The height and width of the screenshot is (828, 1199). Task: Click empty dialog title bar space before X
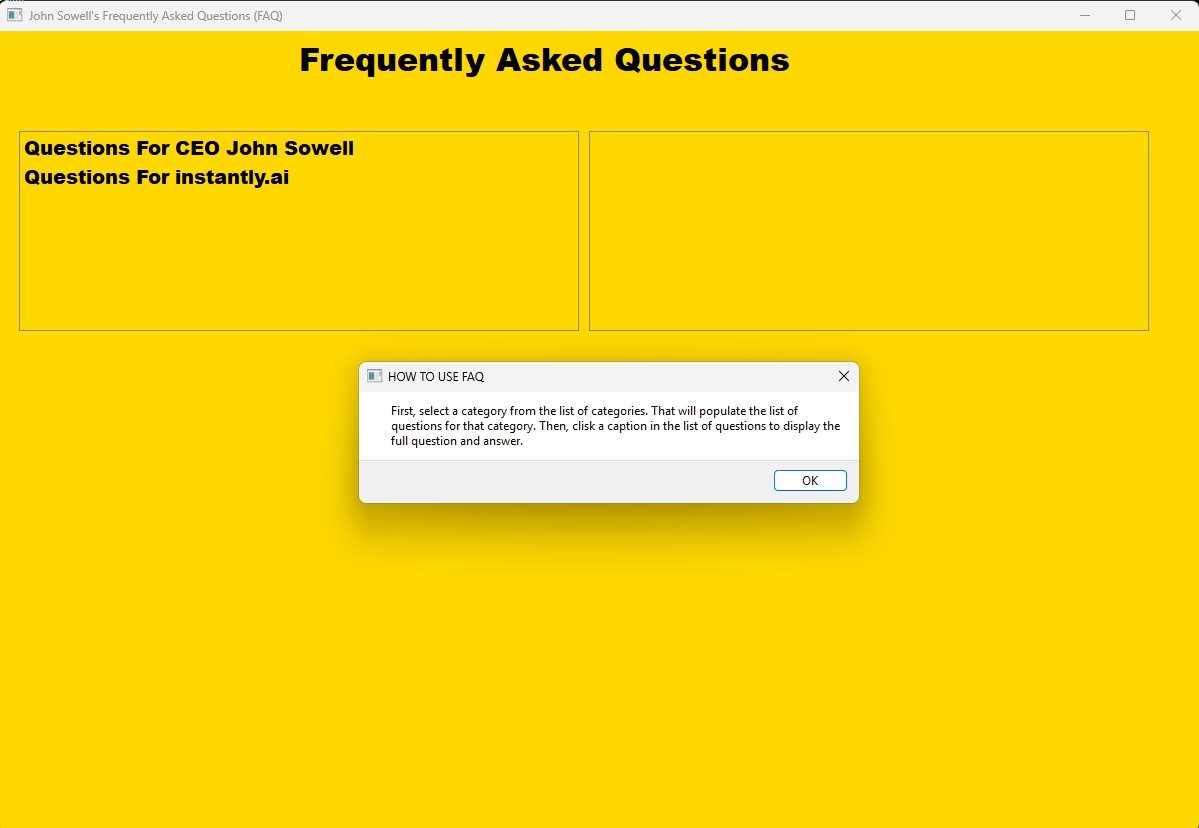pyautogui.click(x=660, y=377)
